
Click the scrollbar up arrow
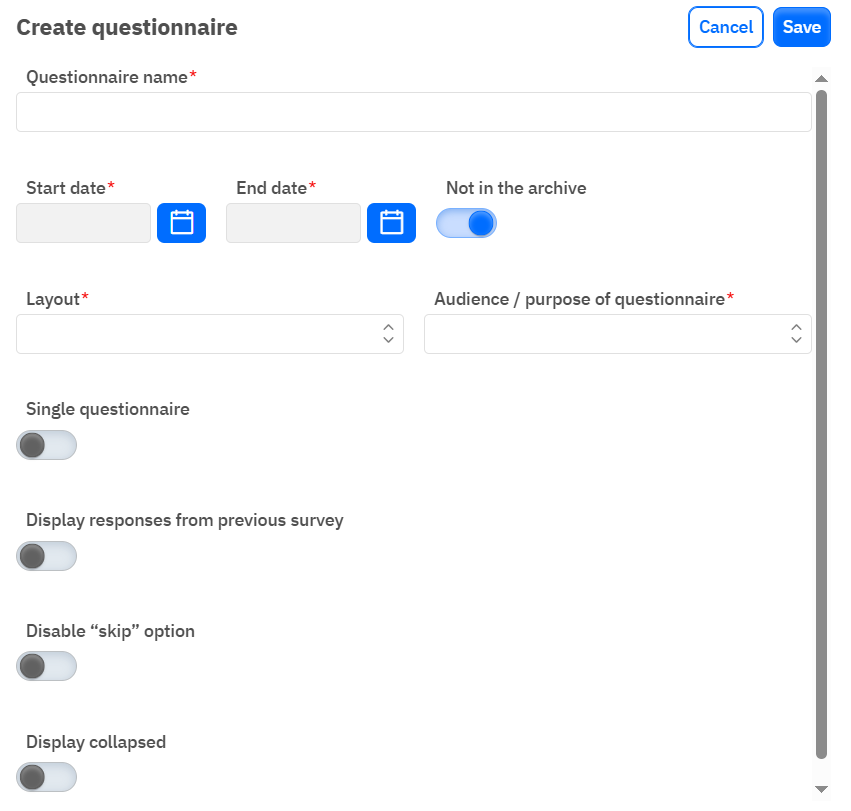click(x=822, y=78)
